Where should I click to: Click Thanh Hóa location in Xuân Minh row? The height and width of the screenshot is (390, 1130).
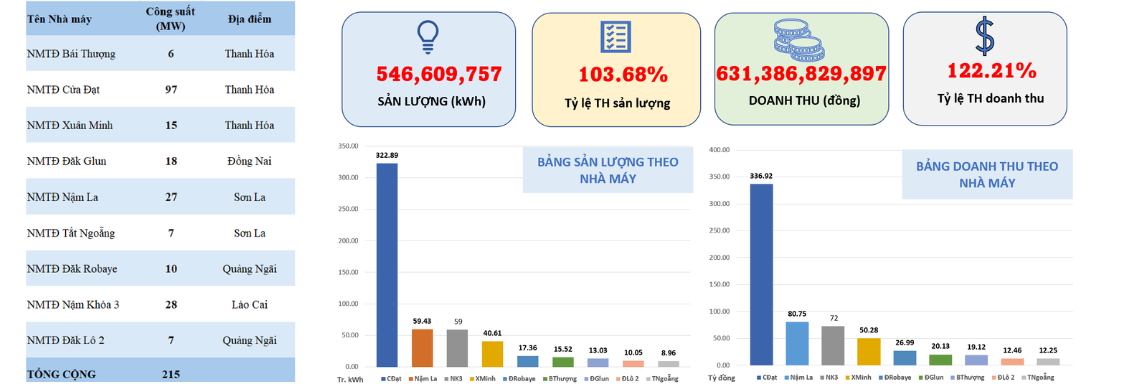249,125
